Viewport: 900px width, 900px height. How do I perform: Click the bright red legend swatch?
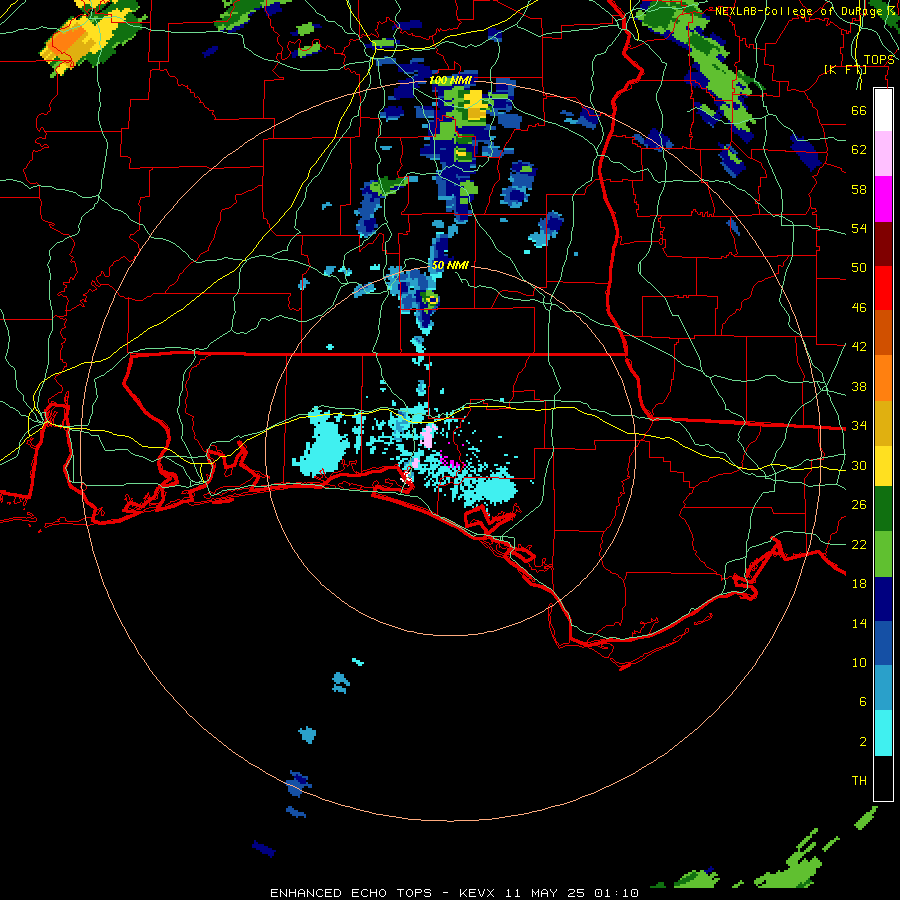coord(883,288)
